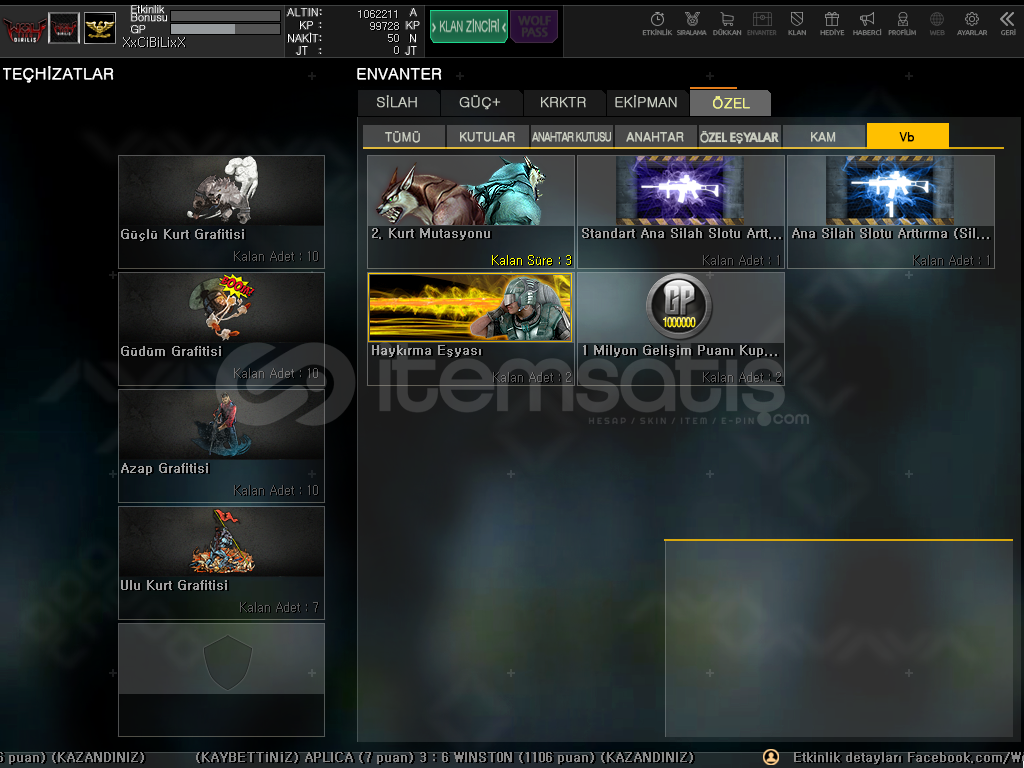1024x768 pixels.
Task: Switch to the SİLAH tab
Action: point(397,103)
